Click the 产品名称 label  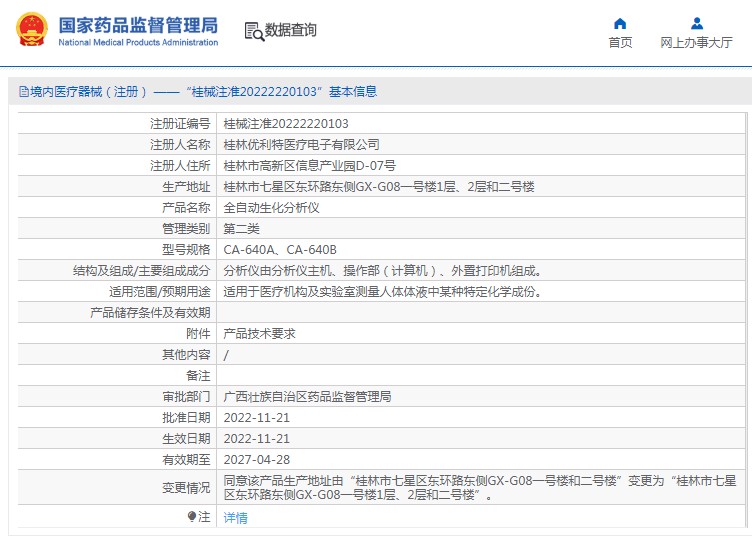[186, 208]
